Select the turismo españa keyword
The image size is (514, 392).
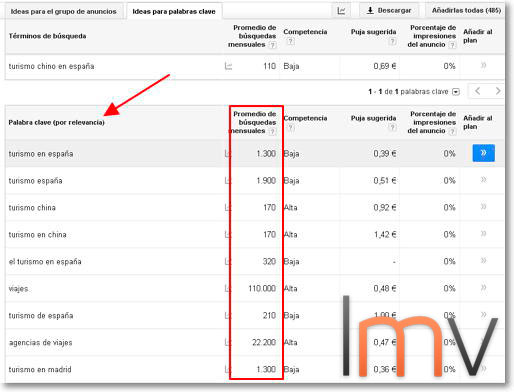click(x=35, y=181)
